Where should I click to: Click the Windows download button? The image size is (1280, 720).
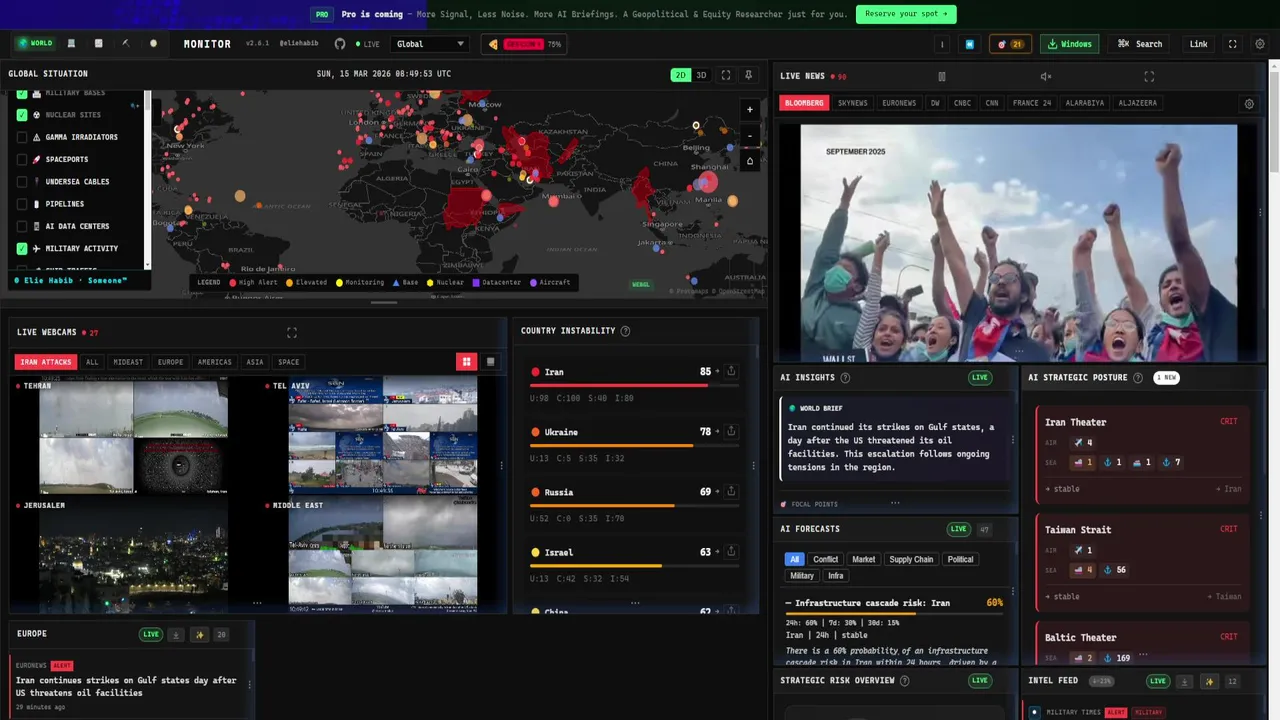tap(1070, 44)
